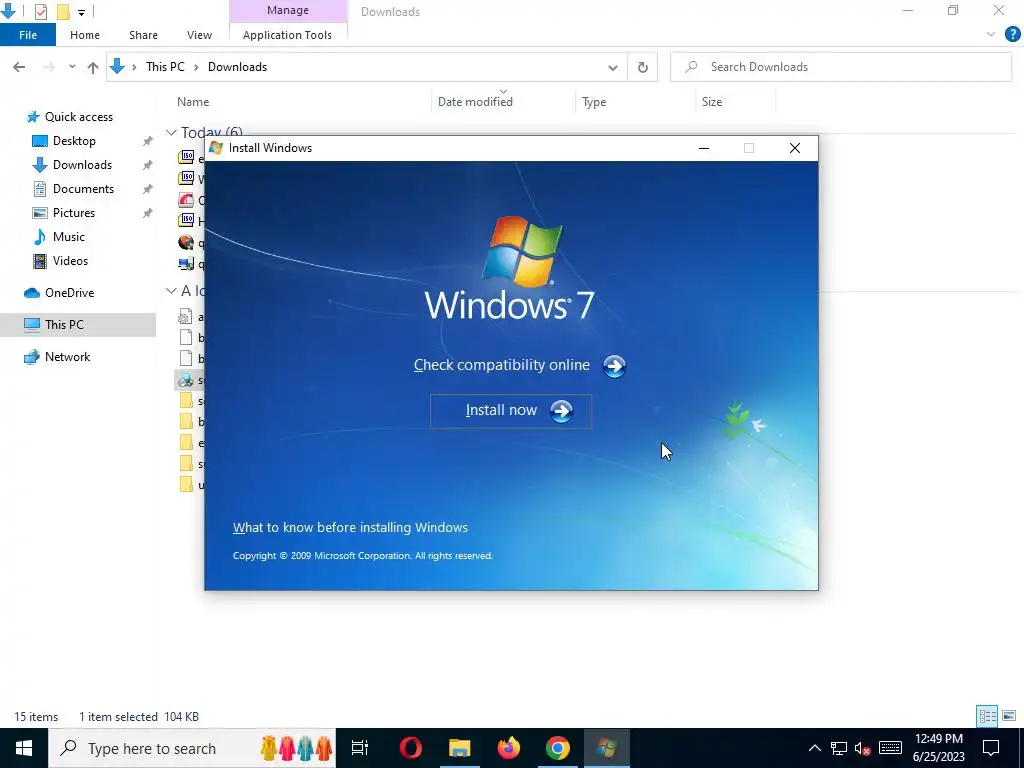The width and height of the screenshot is (1024, 768).
Task: Open the Application Tools tab
Action: point(287,35)
